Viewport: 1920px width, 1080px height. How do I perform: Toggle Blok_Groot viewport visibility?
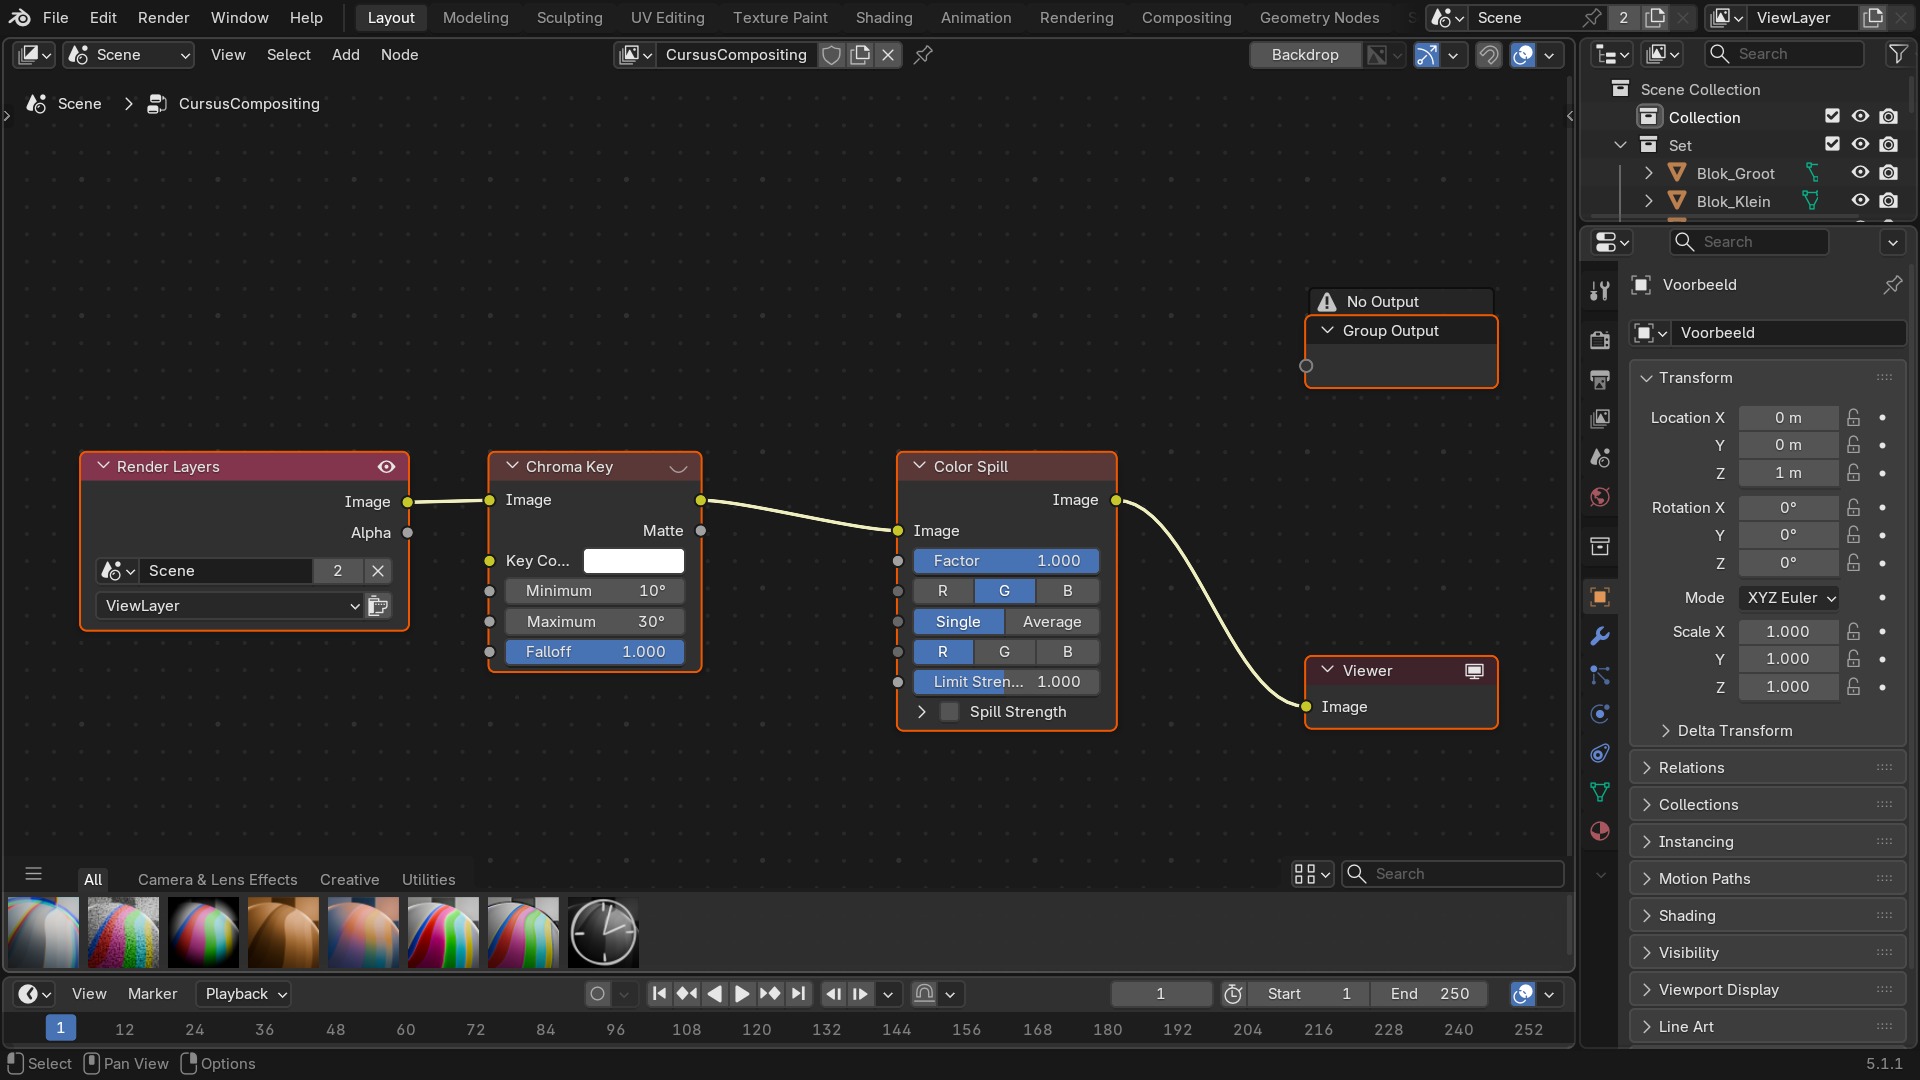[x=1860, y=173]
